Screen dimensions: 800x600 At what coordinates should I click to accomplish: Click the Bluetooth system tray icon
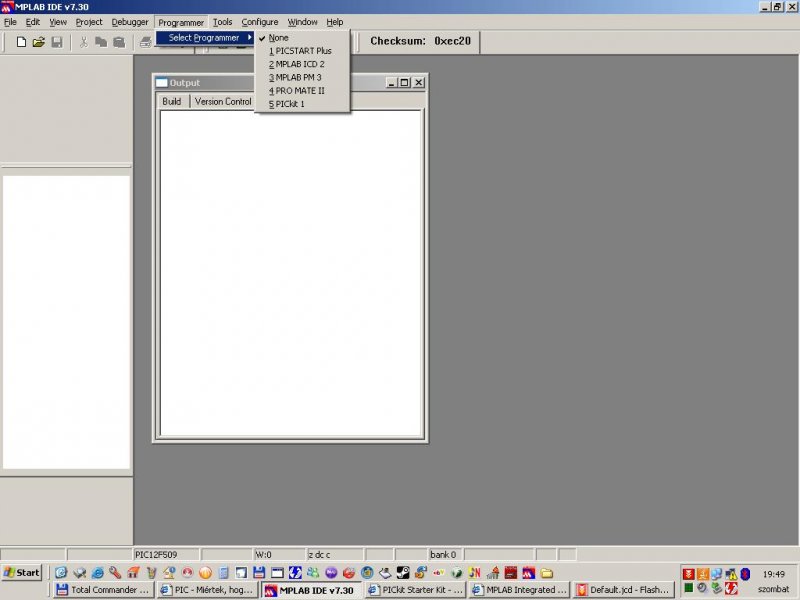745,574
